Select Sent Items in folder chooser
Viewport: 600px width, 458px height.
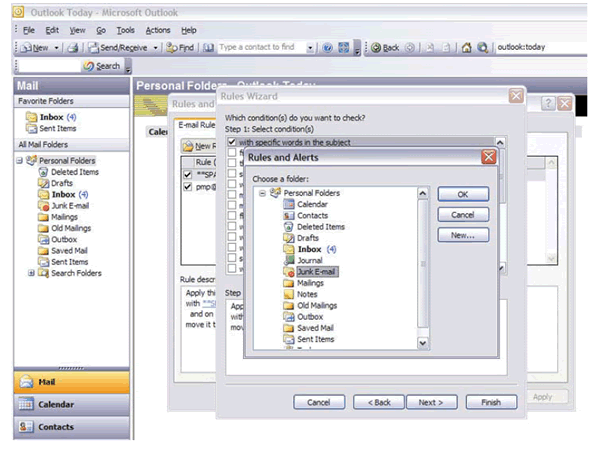pyautogui.click(x=309, y=339)
